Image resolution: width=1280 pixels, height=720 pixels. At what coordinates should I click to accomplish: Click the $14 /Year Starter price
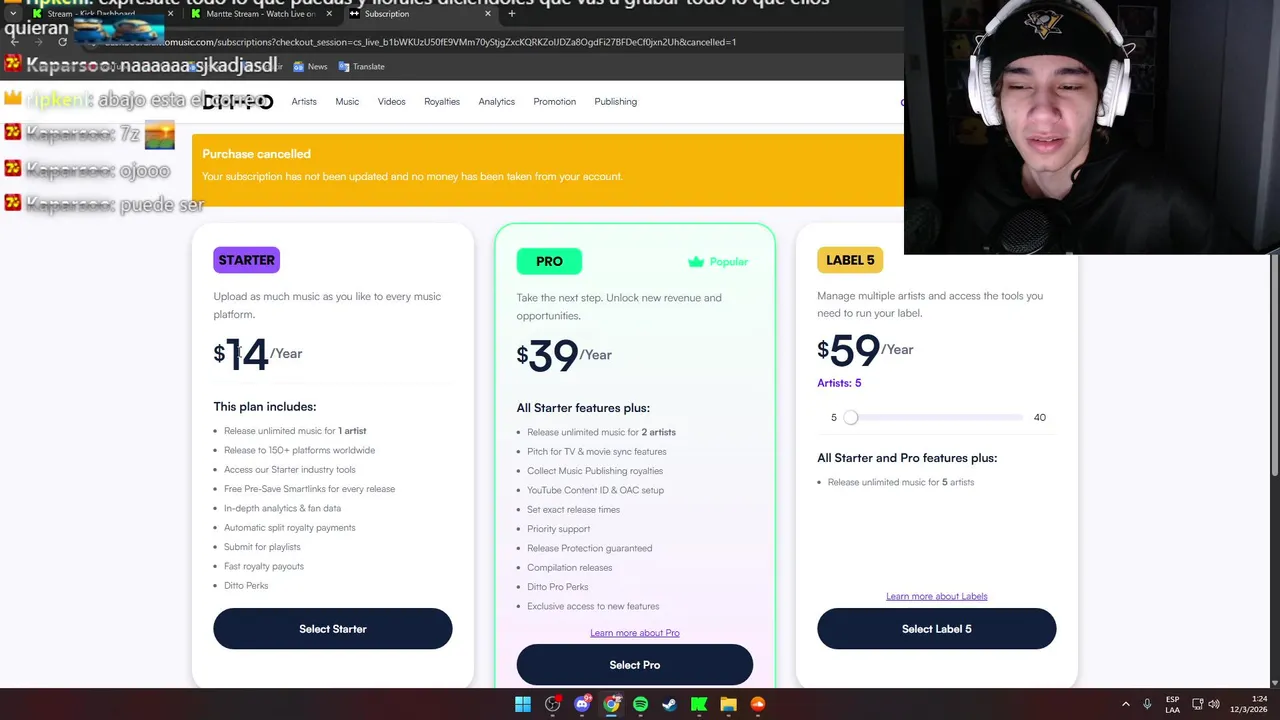coord(258,354)
